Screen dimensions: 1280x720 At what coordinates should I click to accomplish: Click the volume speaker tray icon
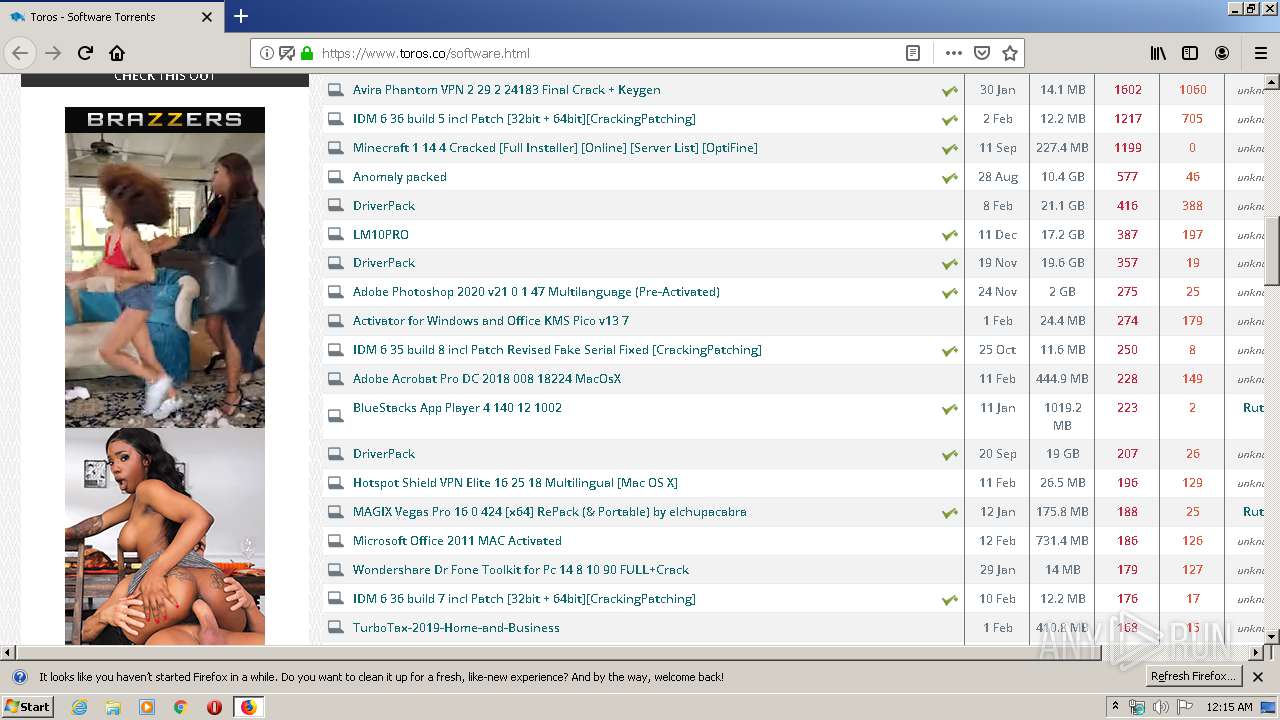point(1161,707)
